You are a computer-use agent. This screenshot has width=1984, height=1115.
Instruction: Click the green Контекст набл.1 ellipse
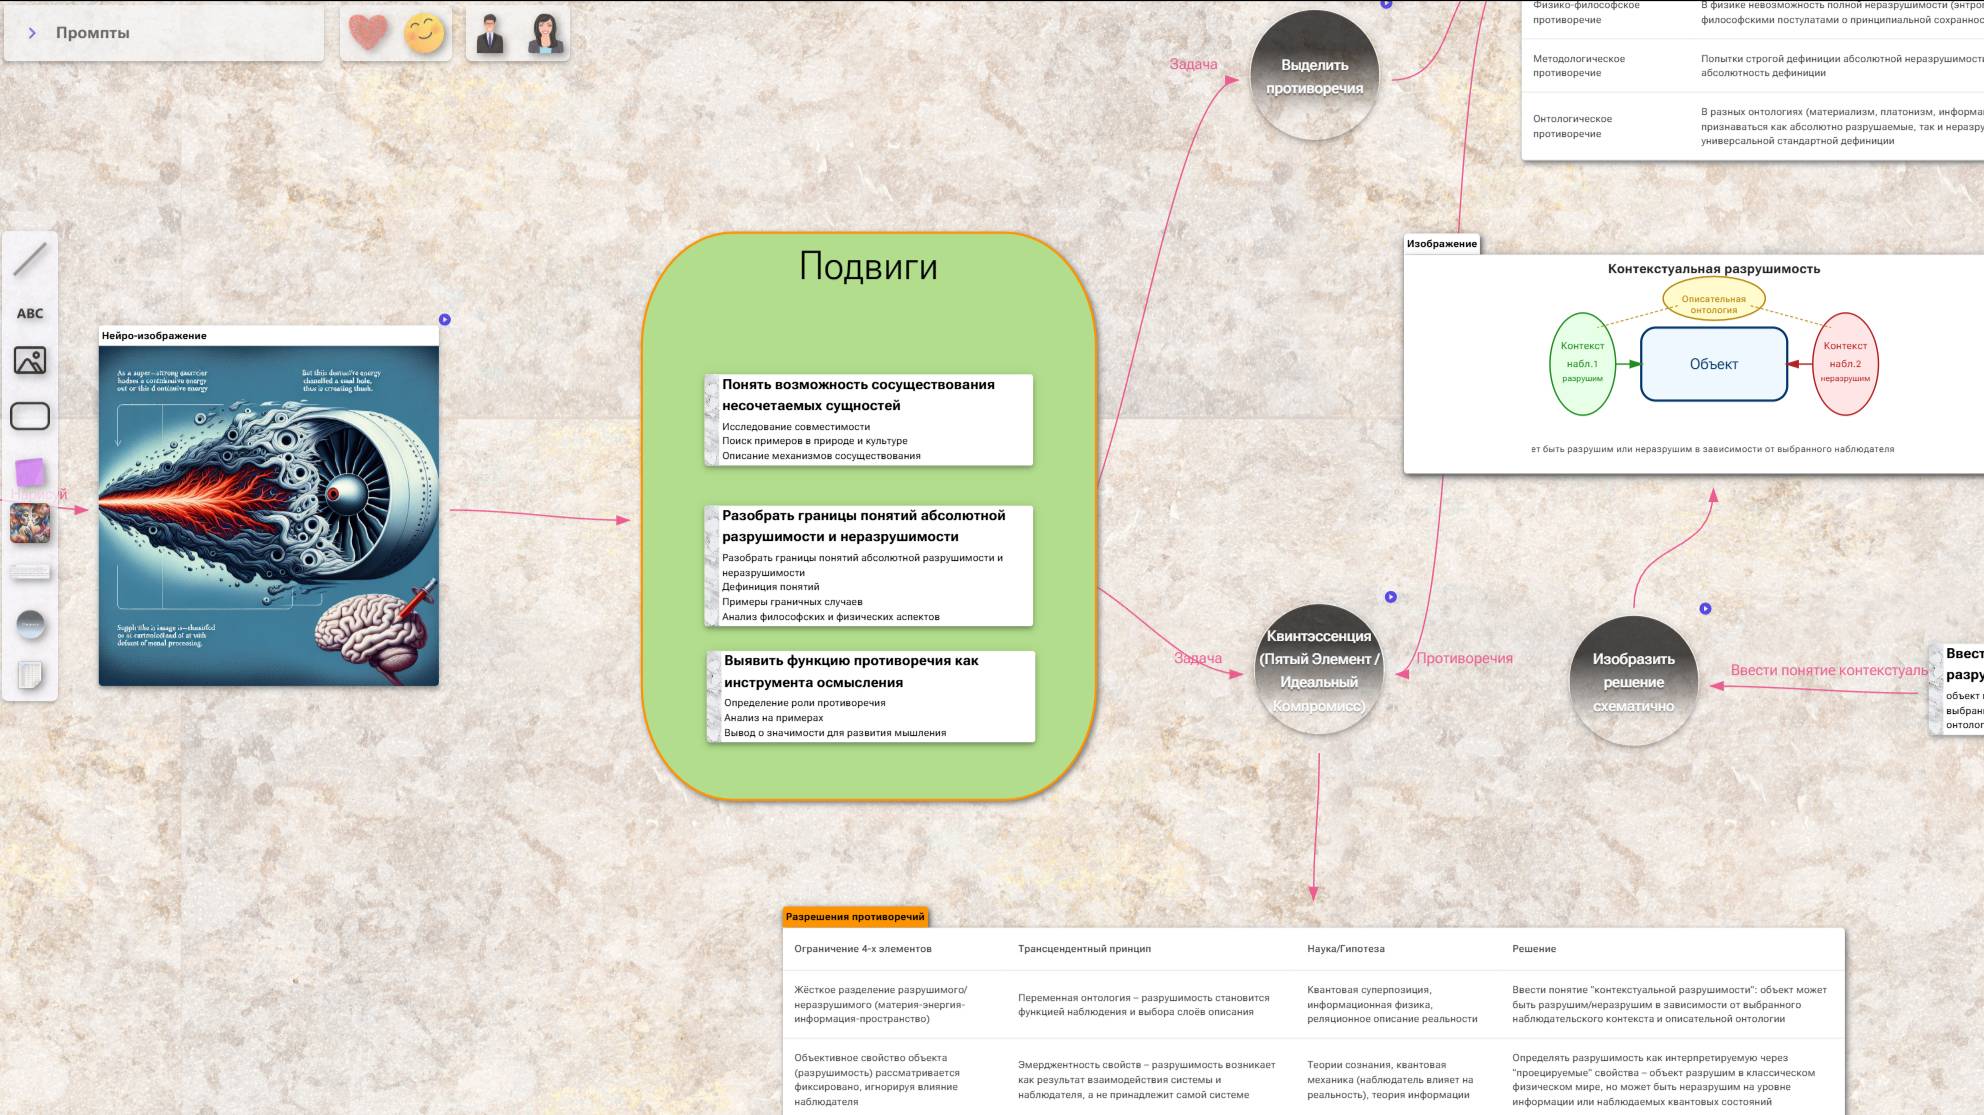(x=1582, y=364)
